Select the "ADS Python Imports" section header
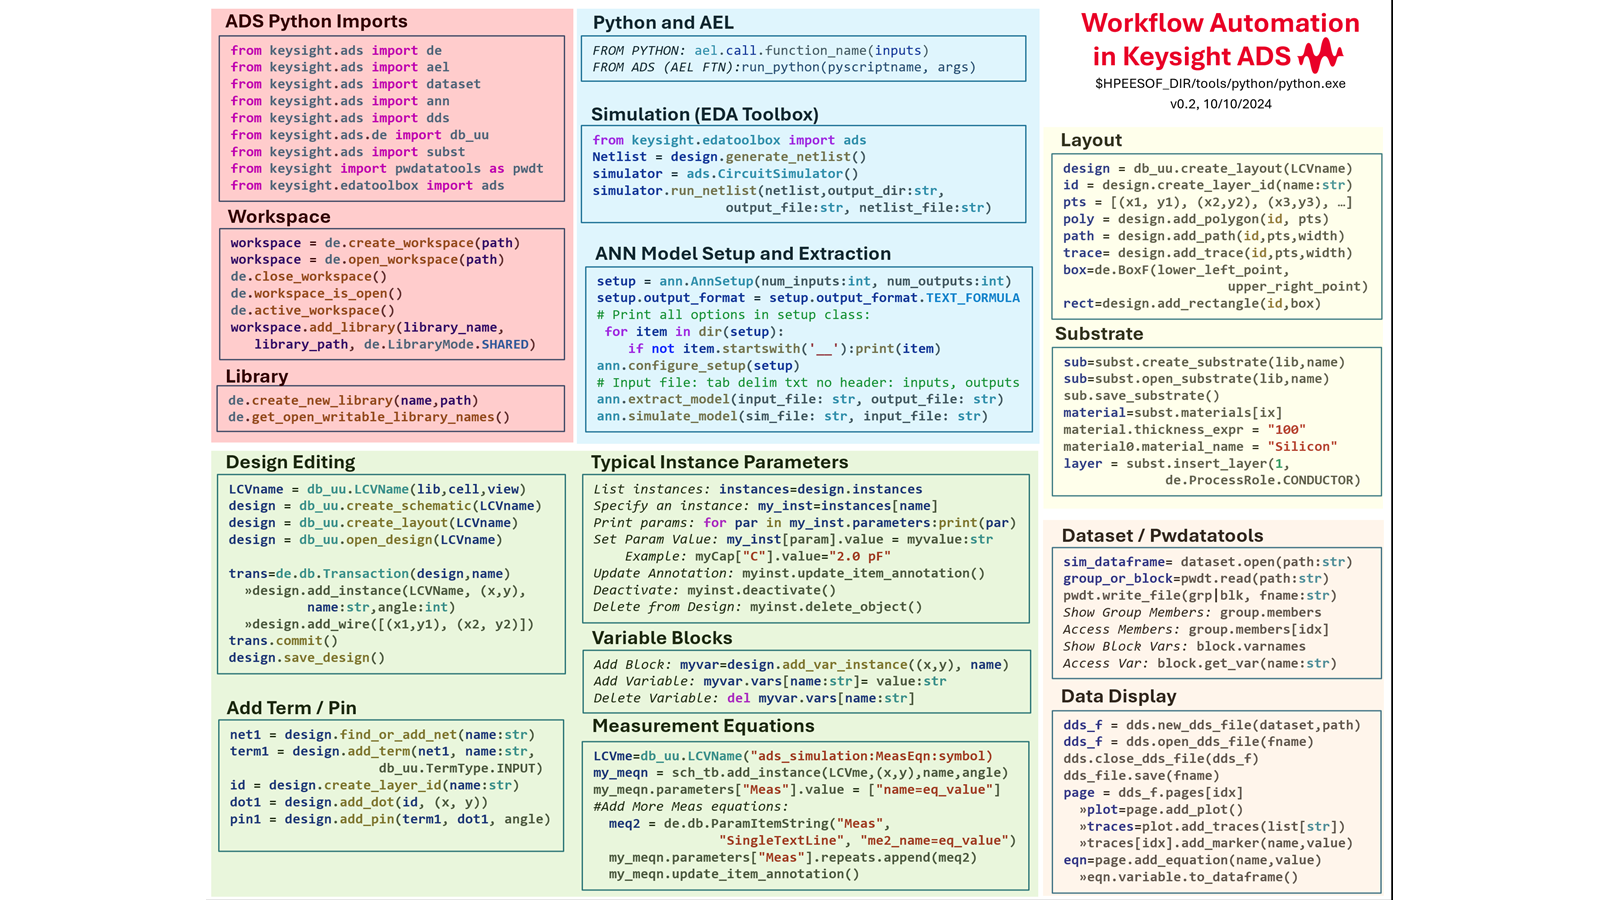This screenshot has width=1600, height=900. tap(318, 21)
